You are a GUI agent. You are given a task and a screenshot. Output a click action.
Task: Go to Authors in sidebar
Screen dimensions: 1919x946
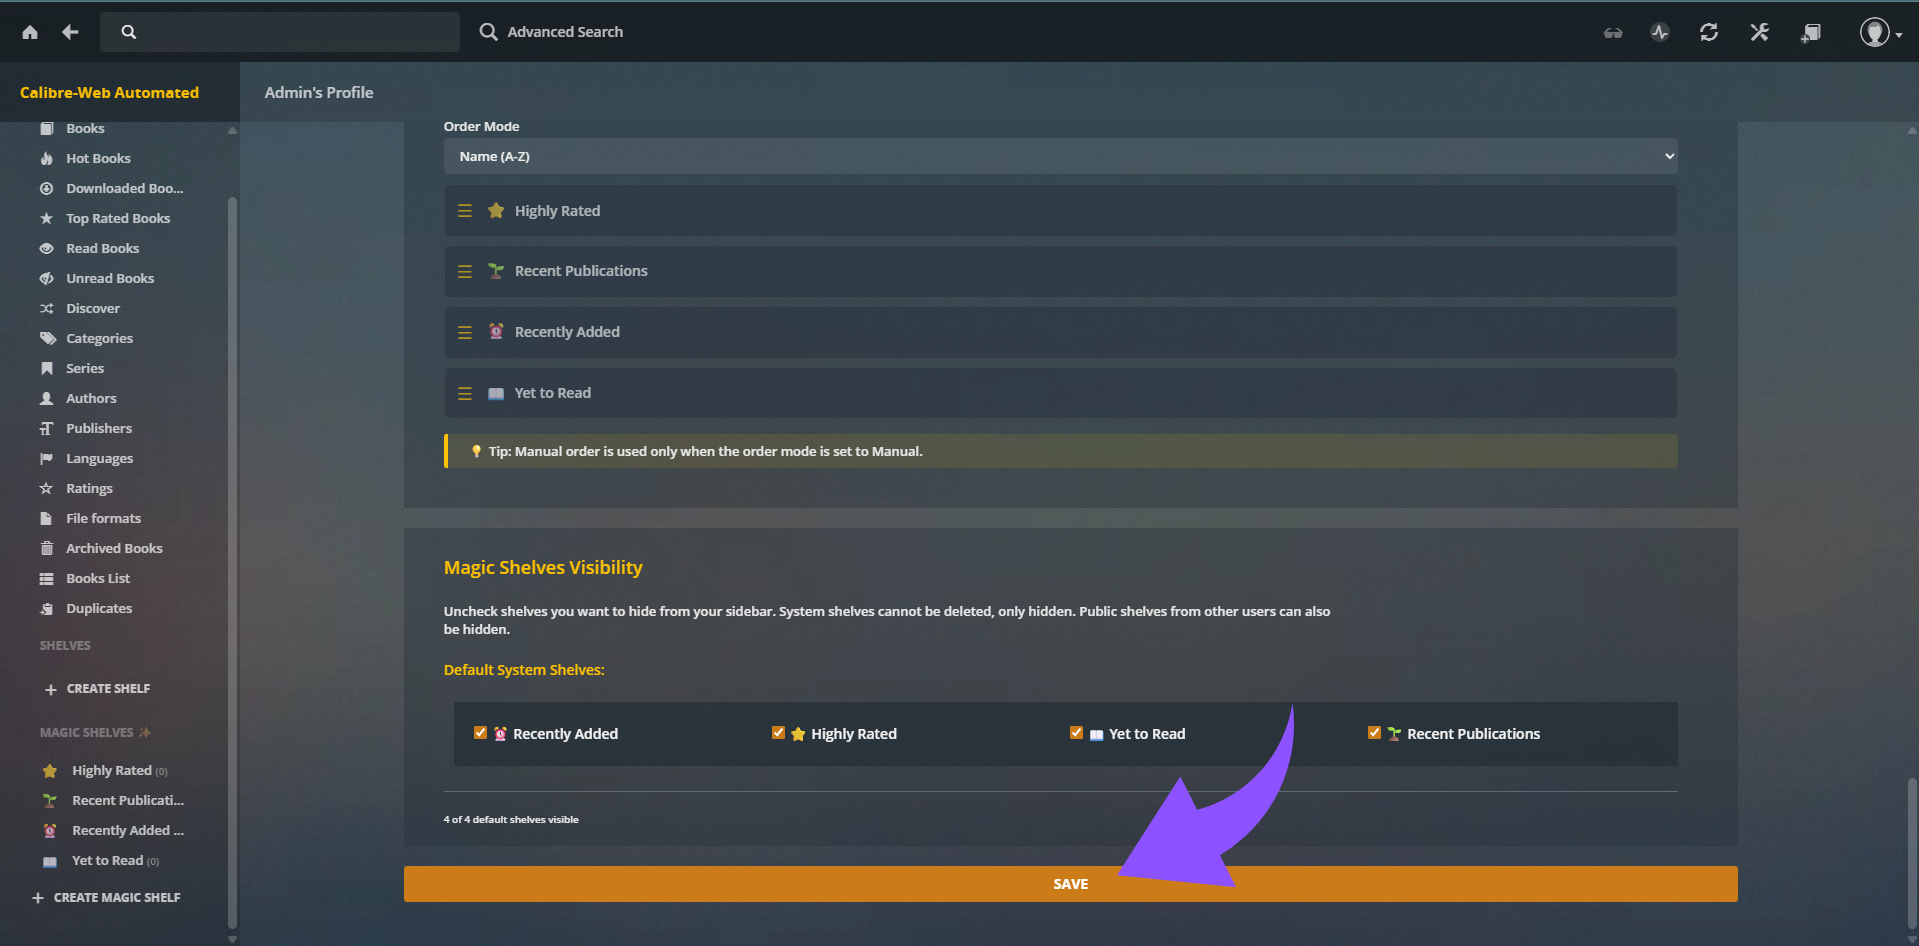[x=91, y=398]
